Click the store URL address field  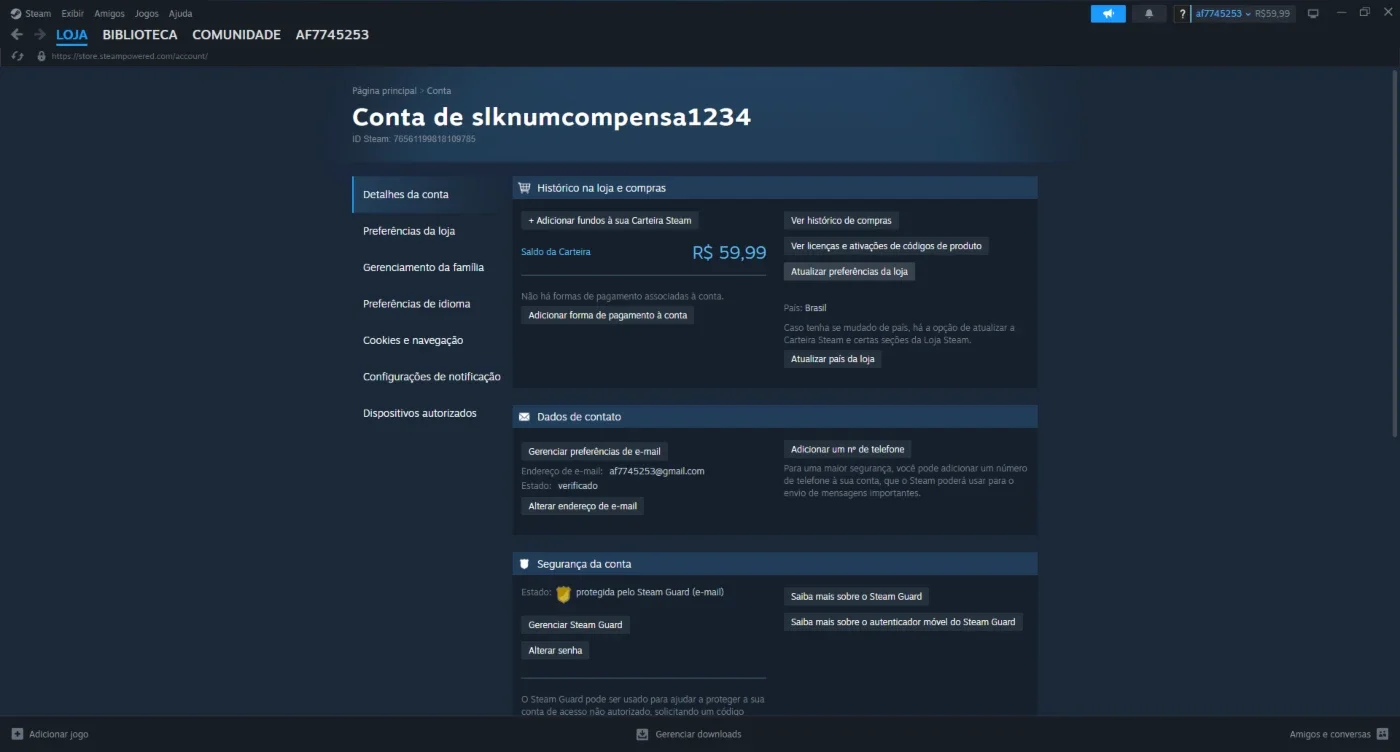129,56
